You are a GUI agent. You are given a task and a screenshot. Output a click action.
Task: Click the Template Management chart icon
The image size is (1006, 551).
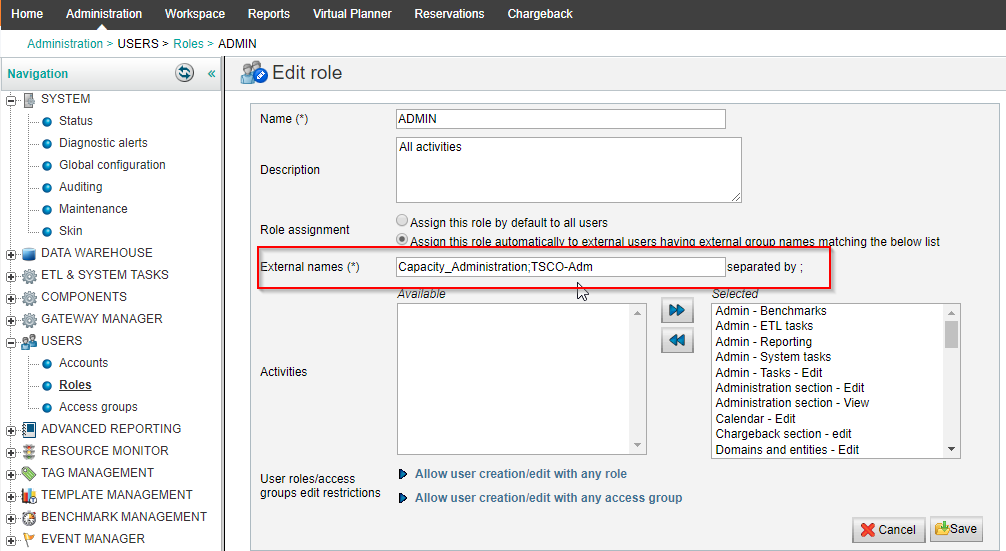pyautogui.click(x=29, y=495)
